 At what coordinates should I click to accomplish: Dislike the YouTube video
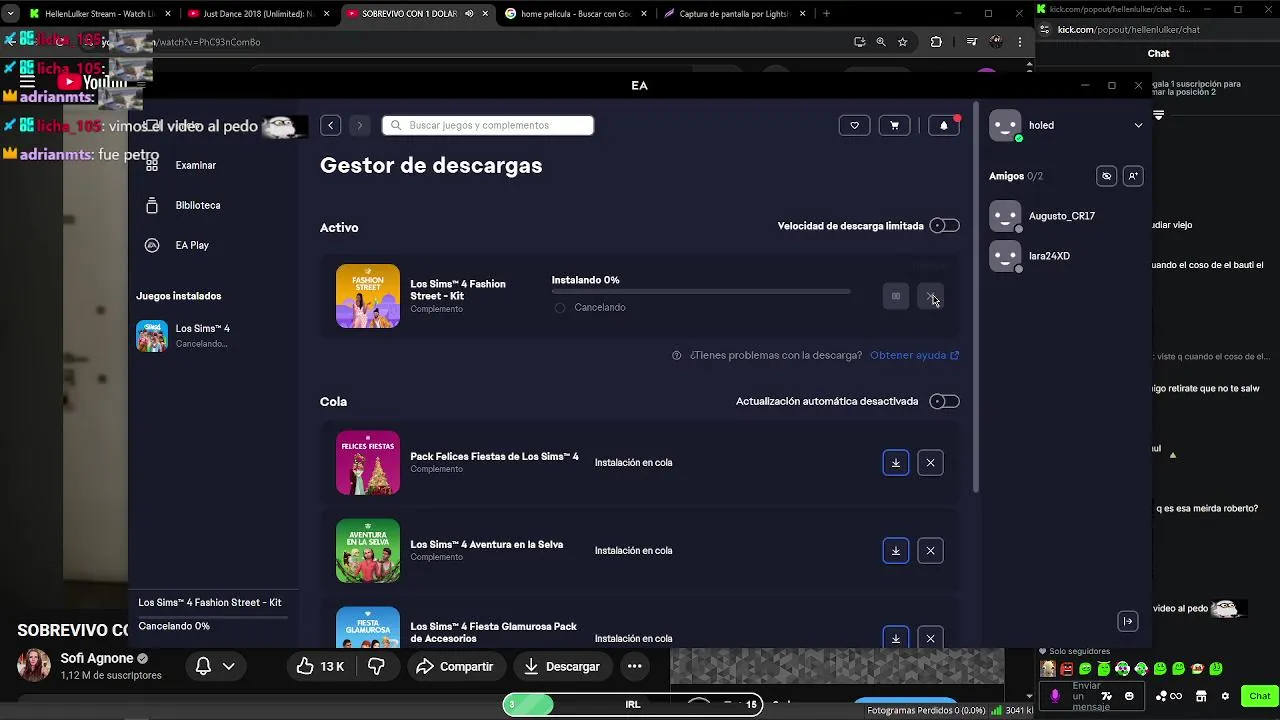(x=376, y=666)
